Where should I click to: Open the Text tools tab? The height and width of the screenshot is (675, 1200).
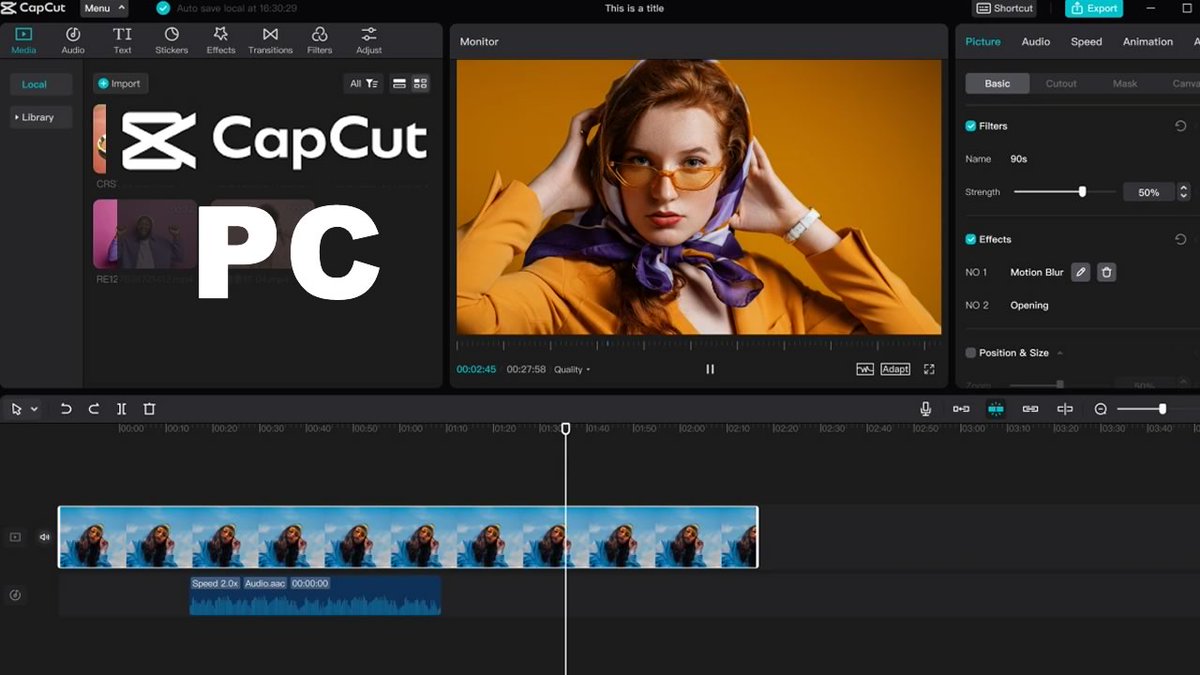click(122, 40)
